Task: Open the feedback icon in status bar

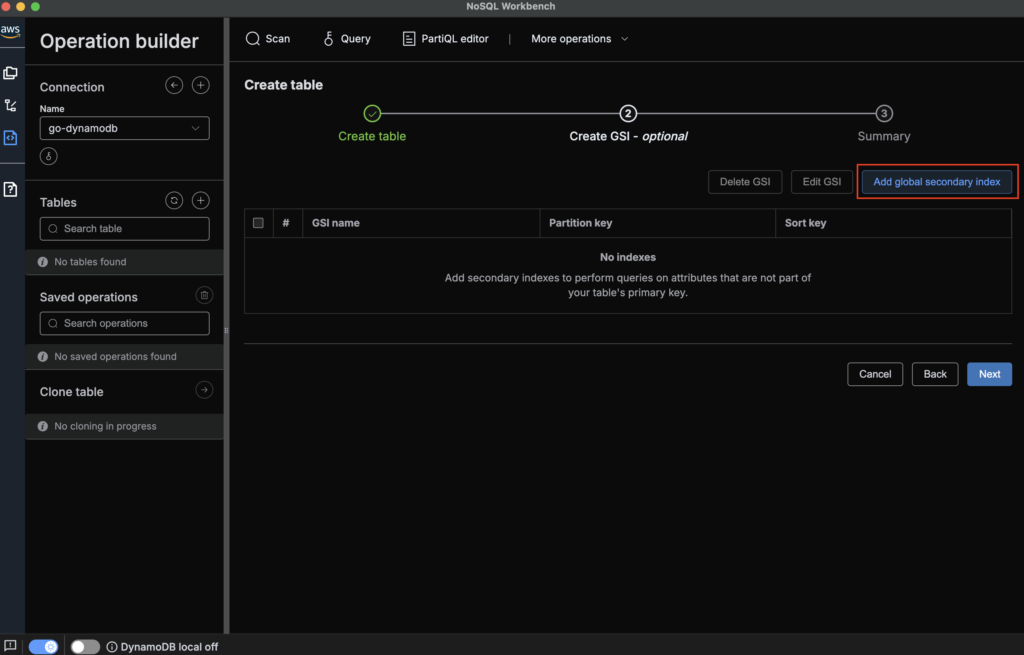Action: (x=10, y=646)
